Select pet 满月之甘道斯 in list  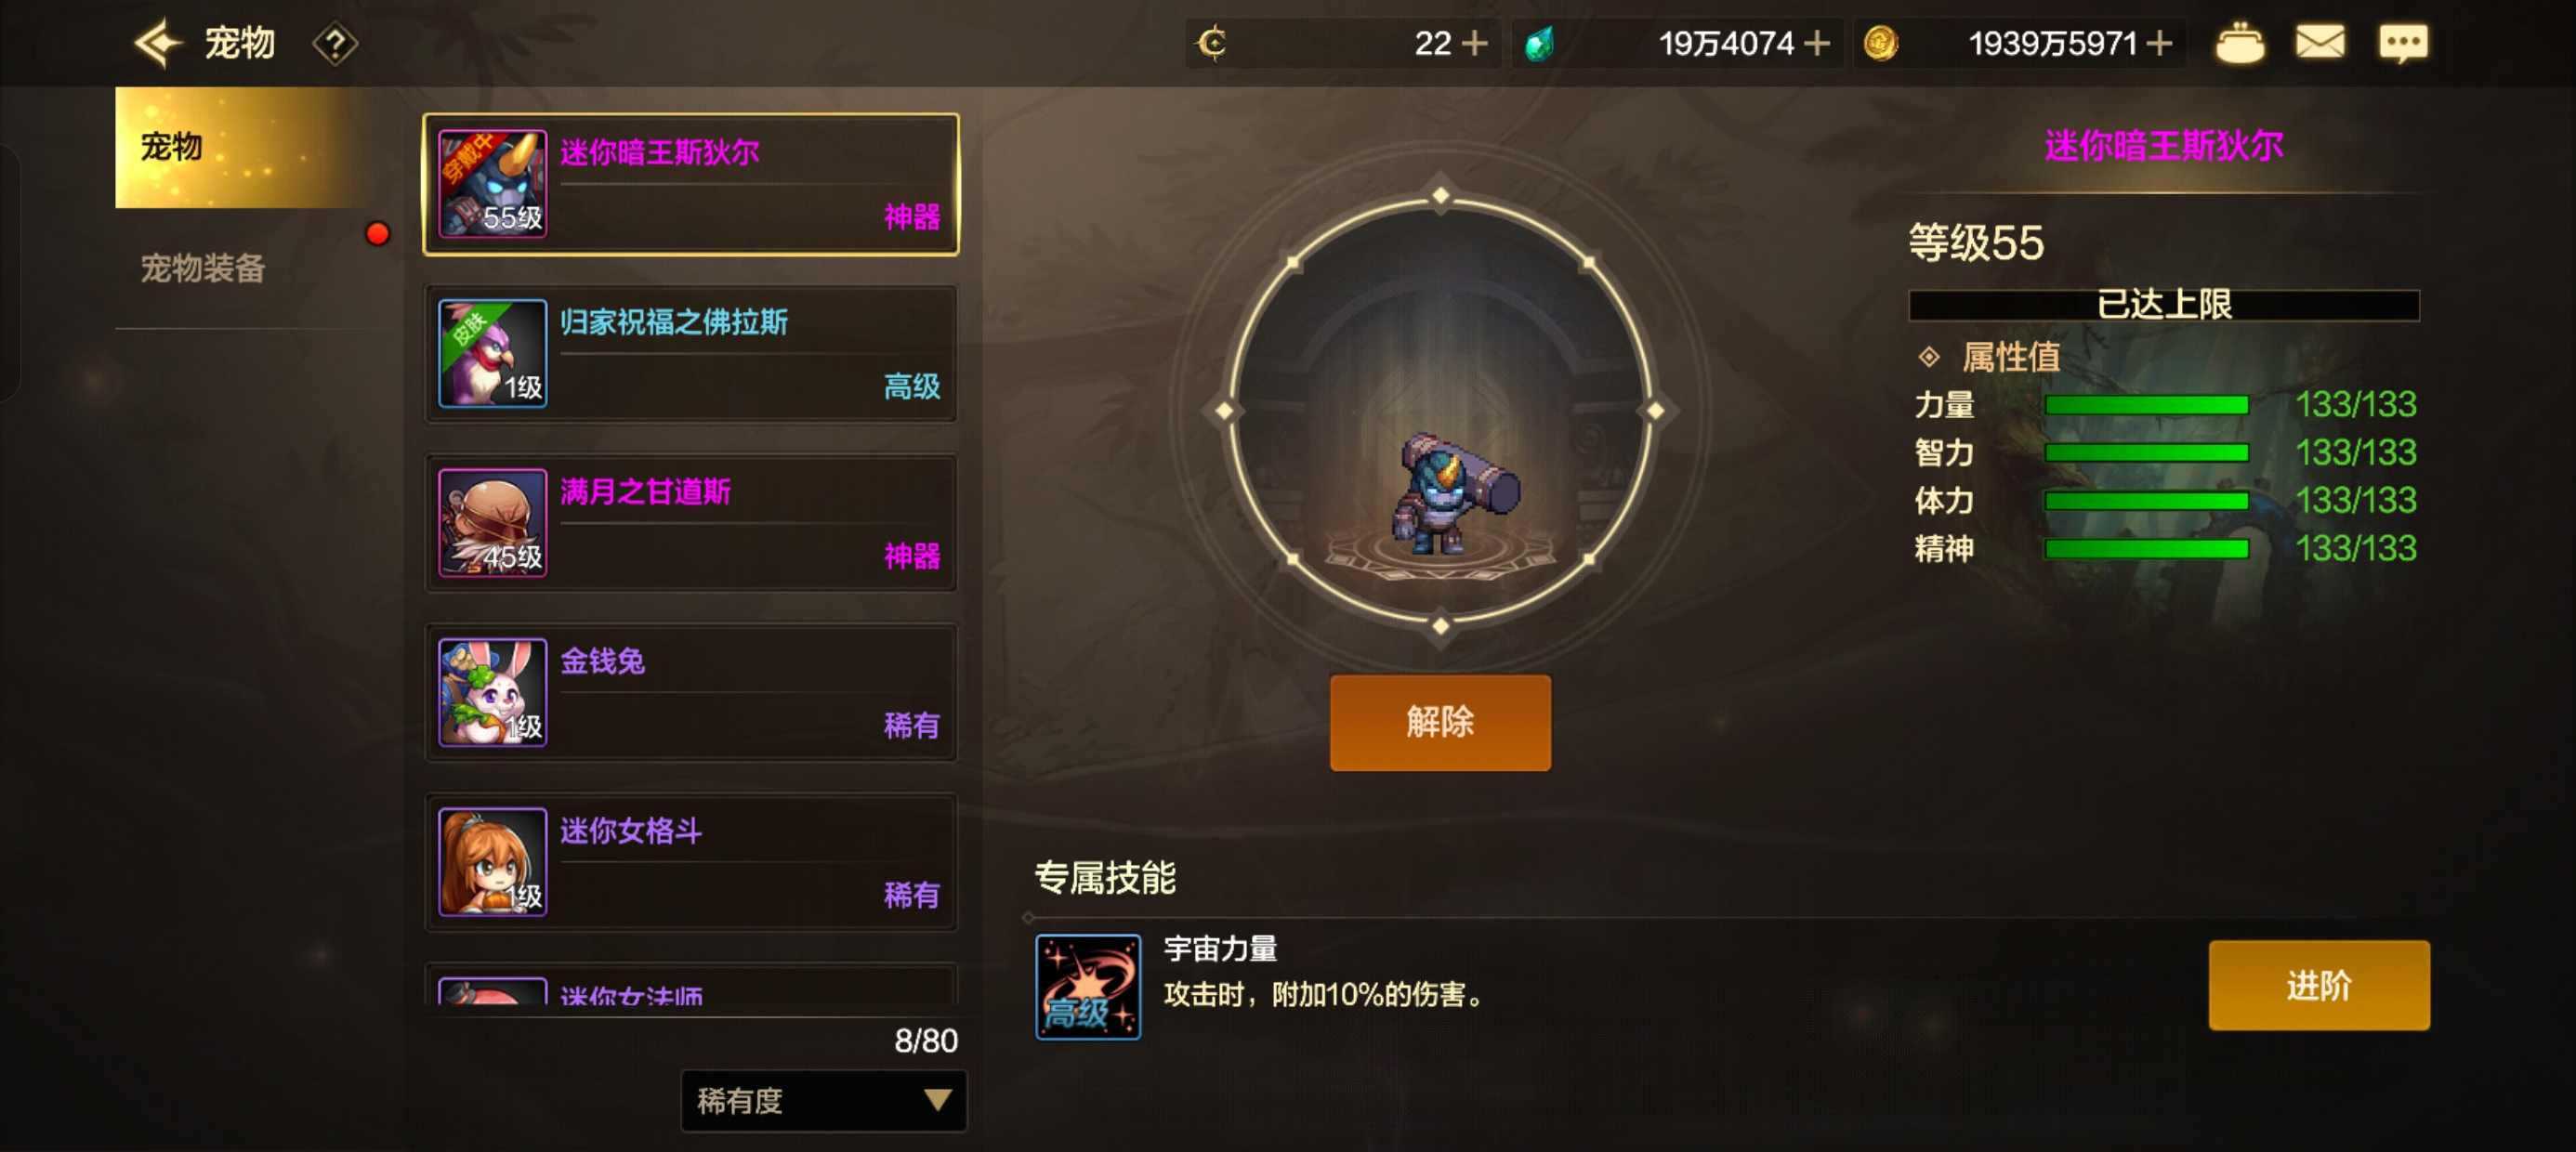691,523
